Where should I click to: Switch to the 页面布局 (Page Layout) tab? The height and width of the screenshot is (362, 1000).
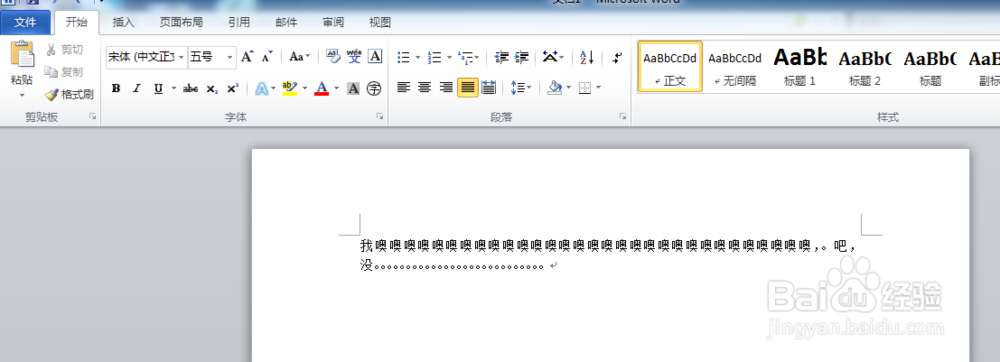181,22
